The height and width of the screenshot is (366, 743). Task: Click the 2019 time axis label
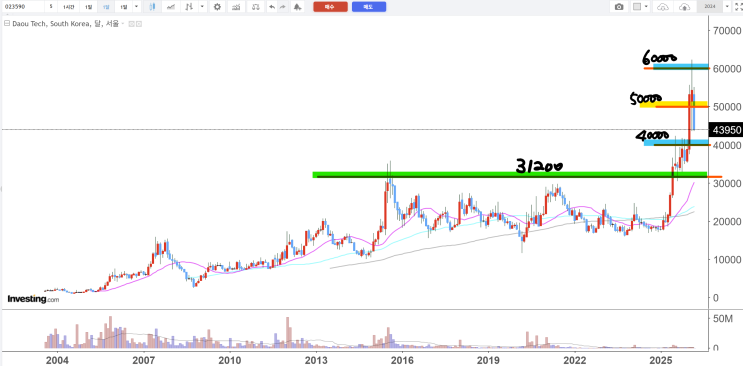[x=488, y=359]
